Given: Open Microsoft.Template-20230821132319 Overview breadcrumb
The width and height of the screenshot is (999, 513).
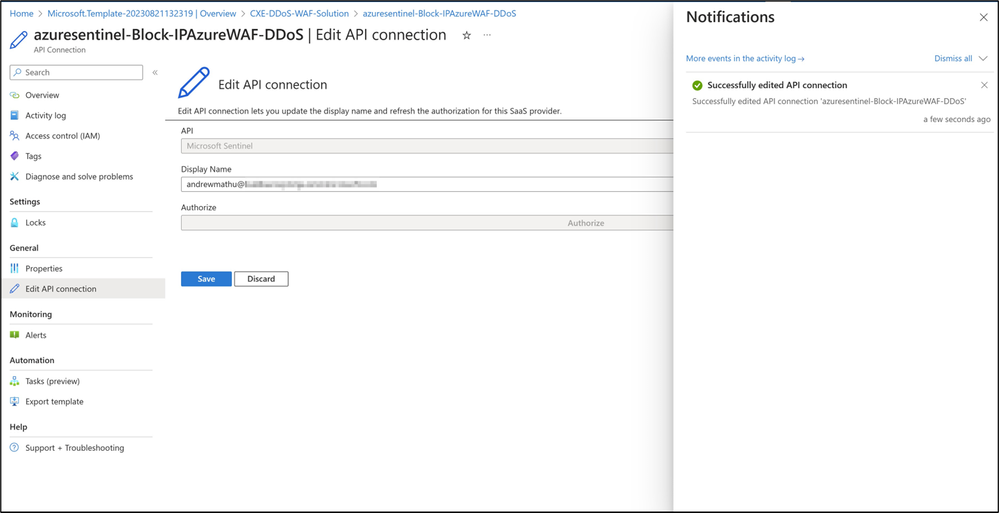Looking at the screenshot, I should click(x=141, y=13).
